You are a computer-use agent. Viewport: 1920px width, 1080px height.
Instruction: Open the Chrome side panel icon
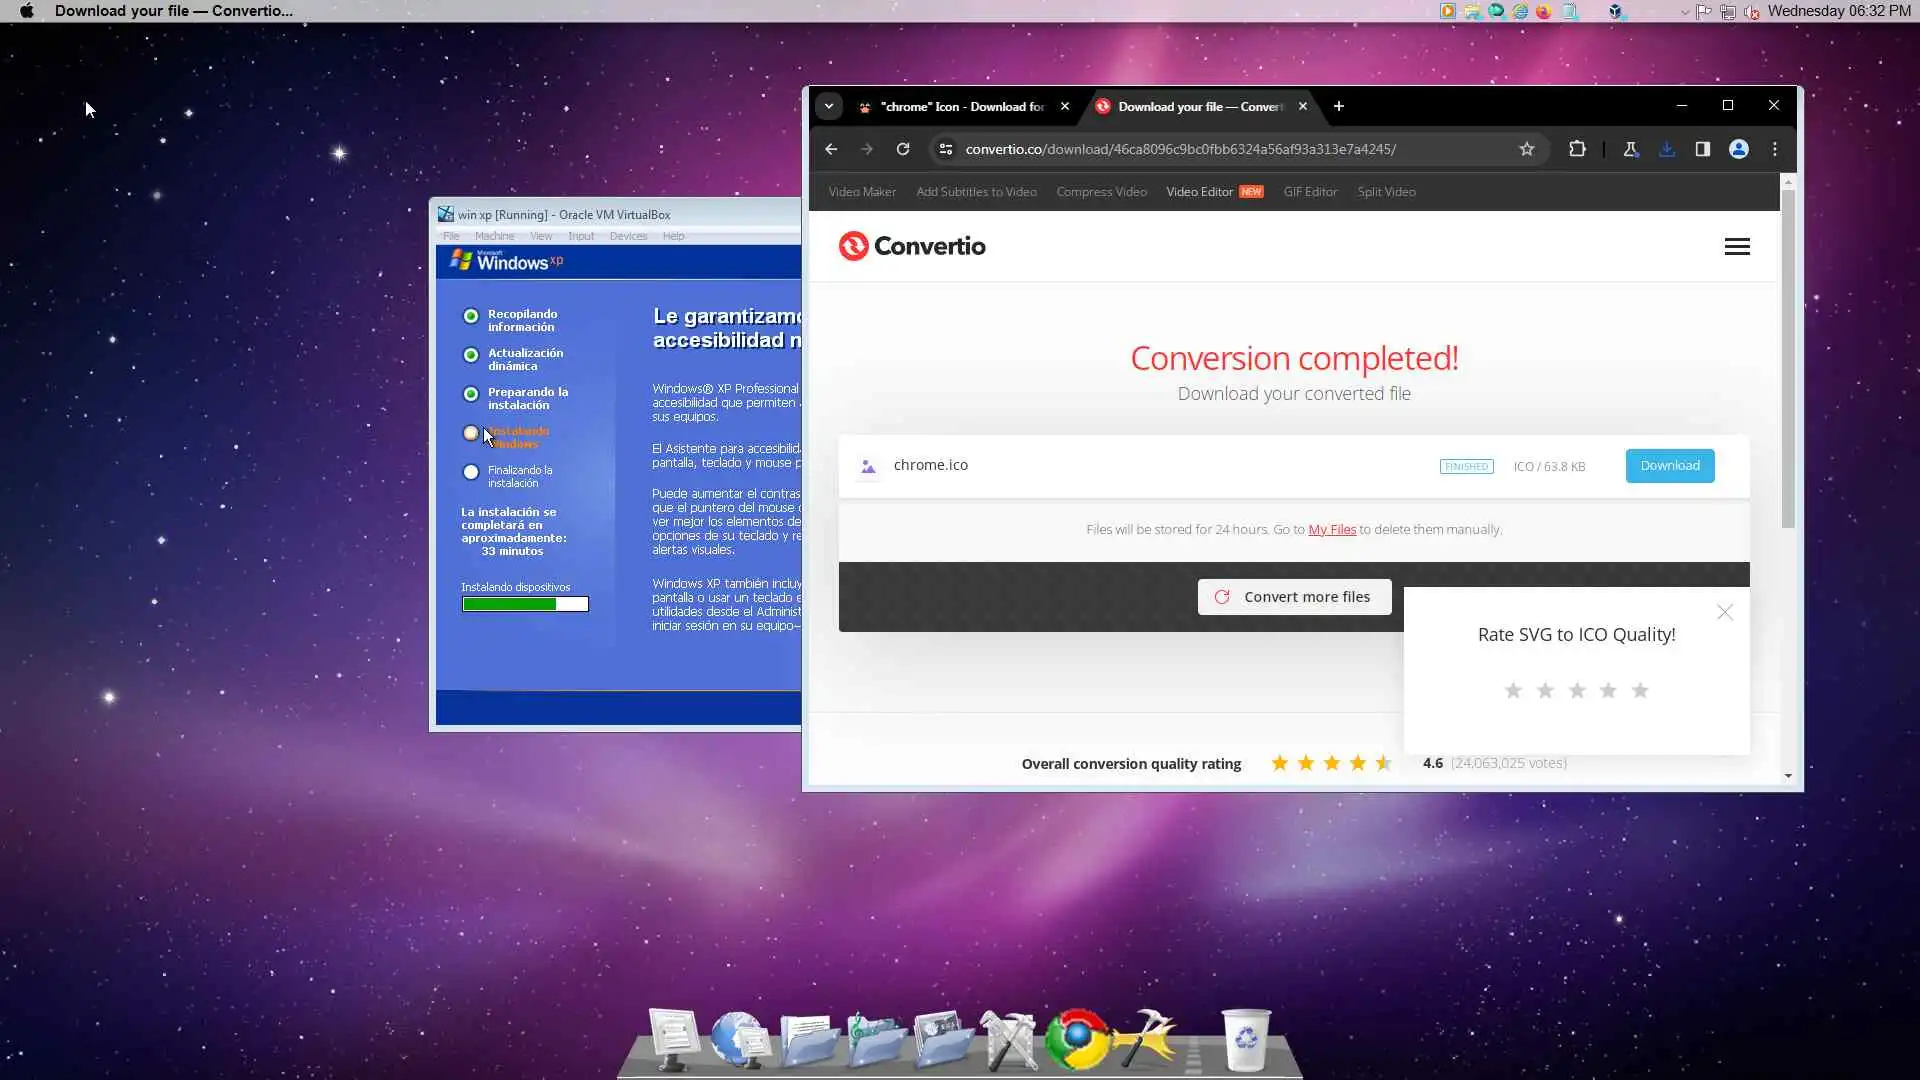1702,149
